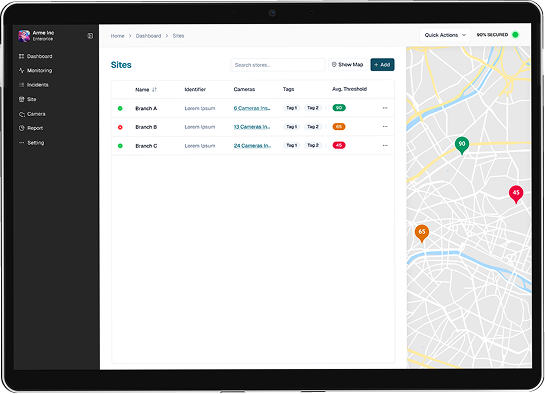Click the Tags column header
The width and height of the screenshot is (545, 394).
point(288,89)
